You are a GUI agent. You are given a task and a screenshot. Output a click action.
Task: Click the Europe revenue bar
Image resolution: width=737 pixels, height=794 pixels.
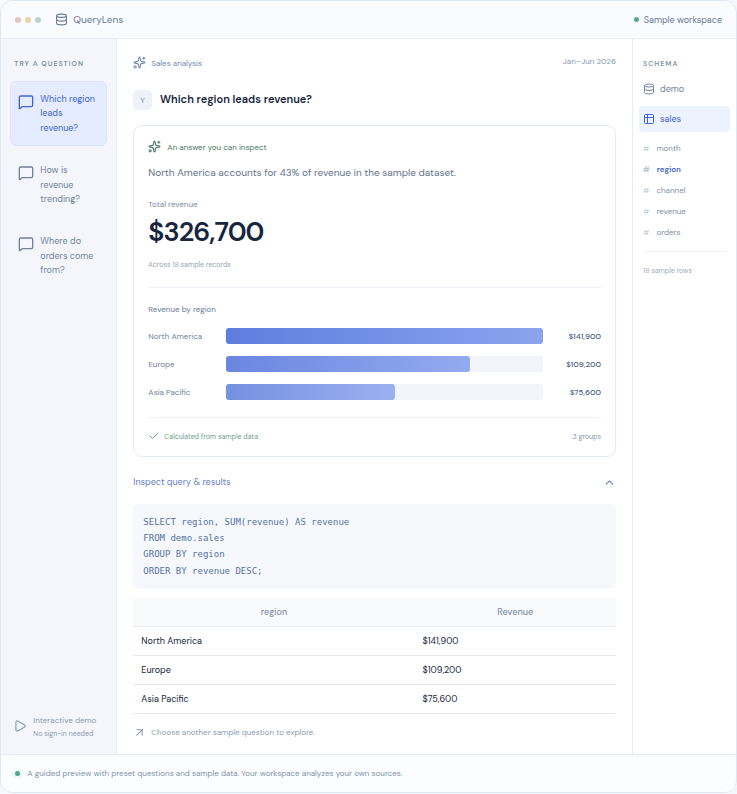348,364
